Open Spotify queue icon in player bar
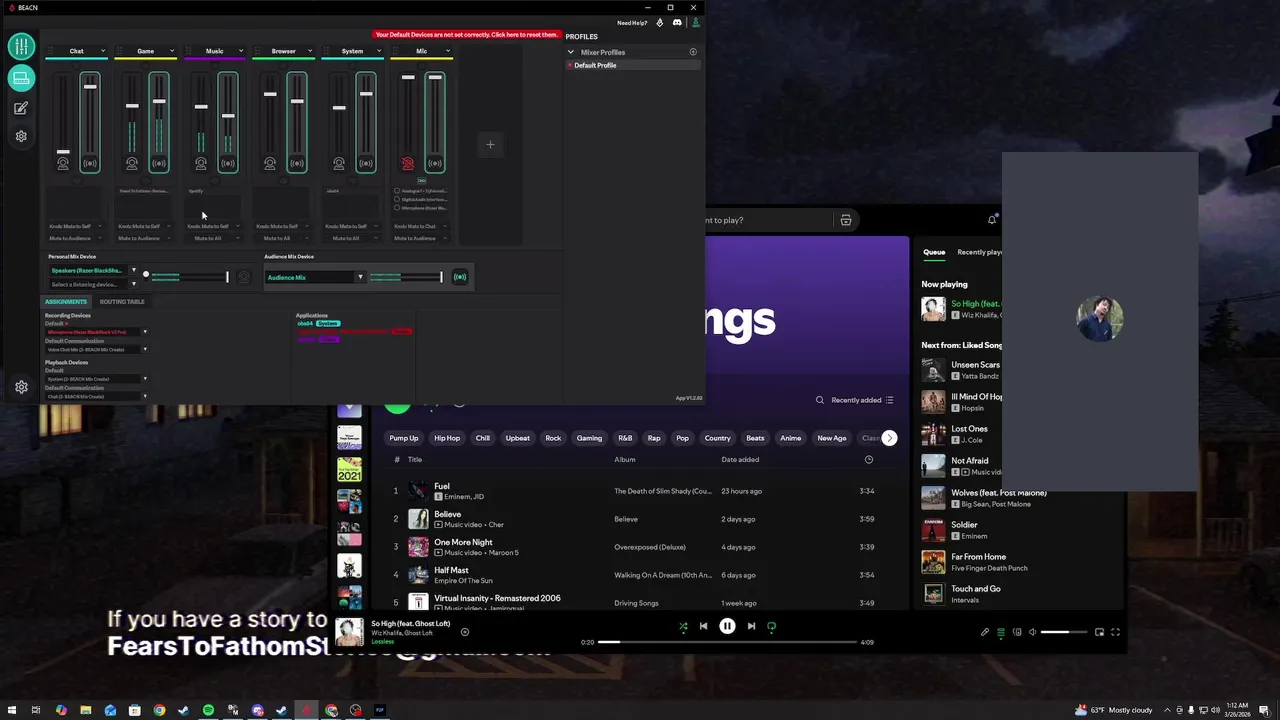 (x=1001, y=632)
